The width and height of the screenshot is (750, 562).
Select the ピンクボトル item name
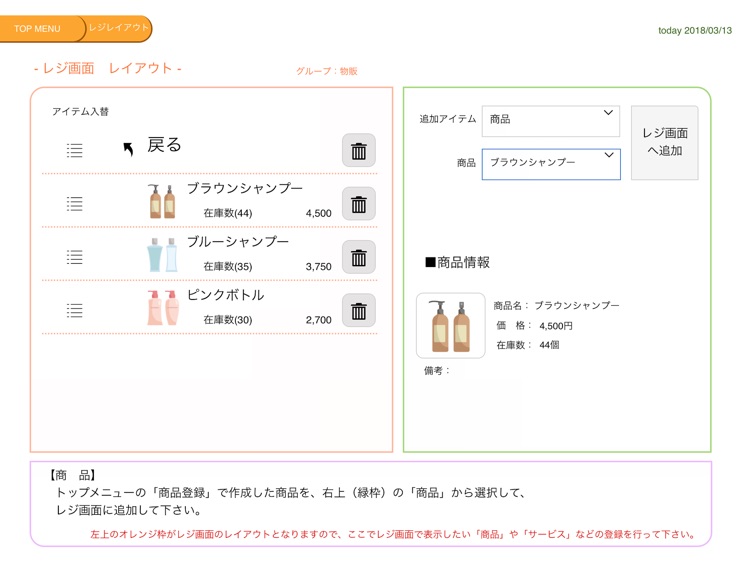[x=226, y=295]
